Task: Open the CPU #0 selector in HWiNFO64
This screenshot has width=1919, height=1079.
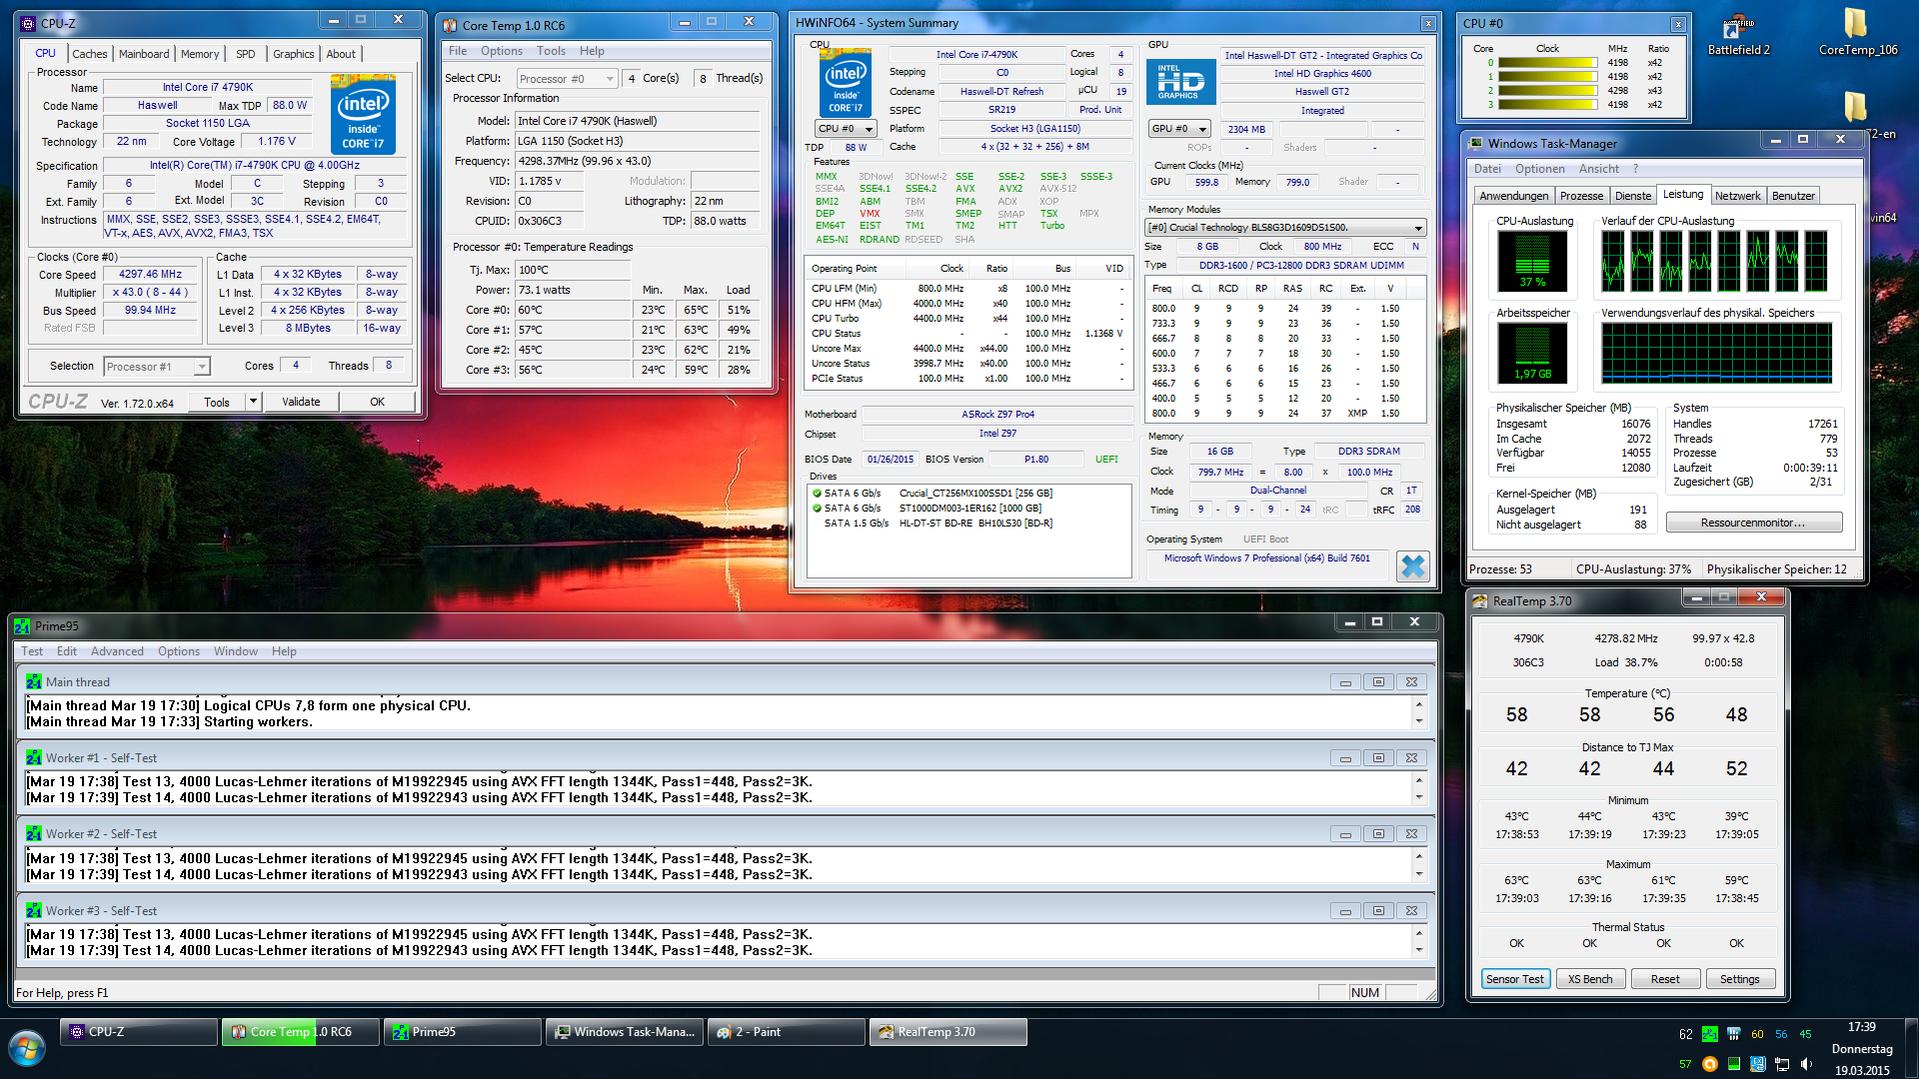Action: tap(845, 129)
